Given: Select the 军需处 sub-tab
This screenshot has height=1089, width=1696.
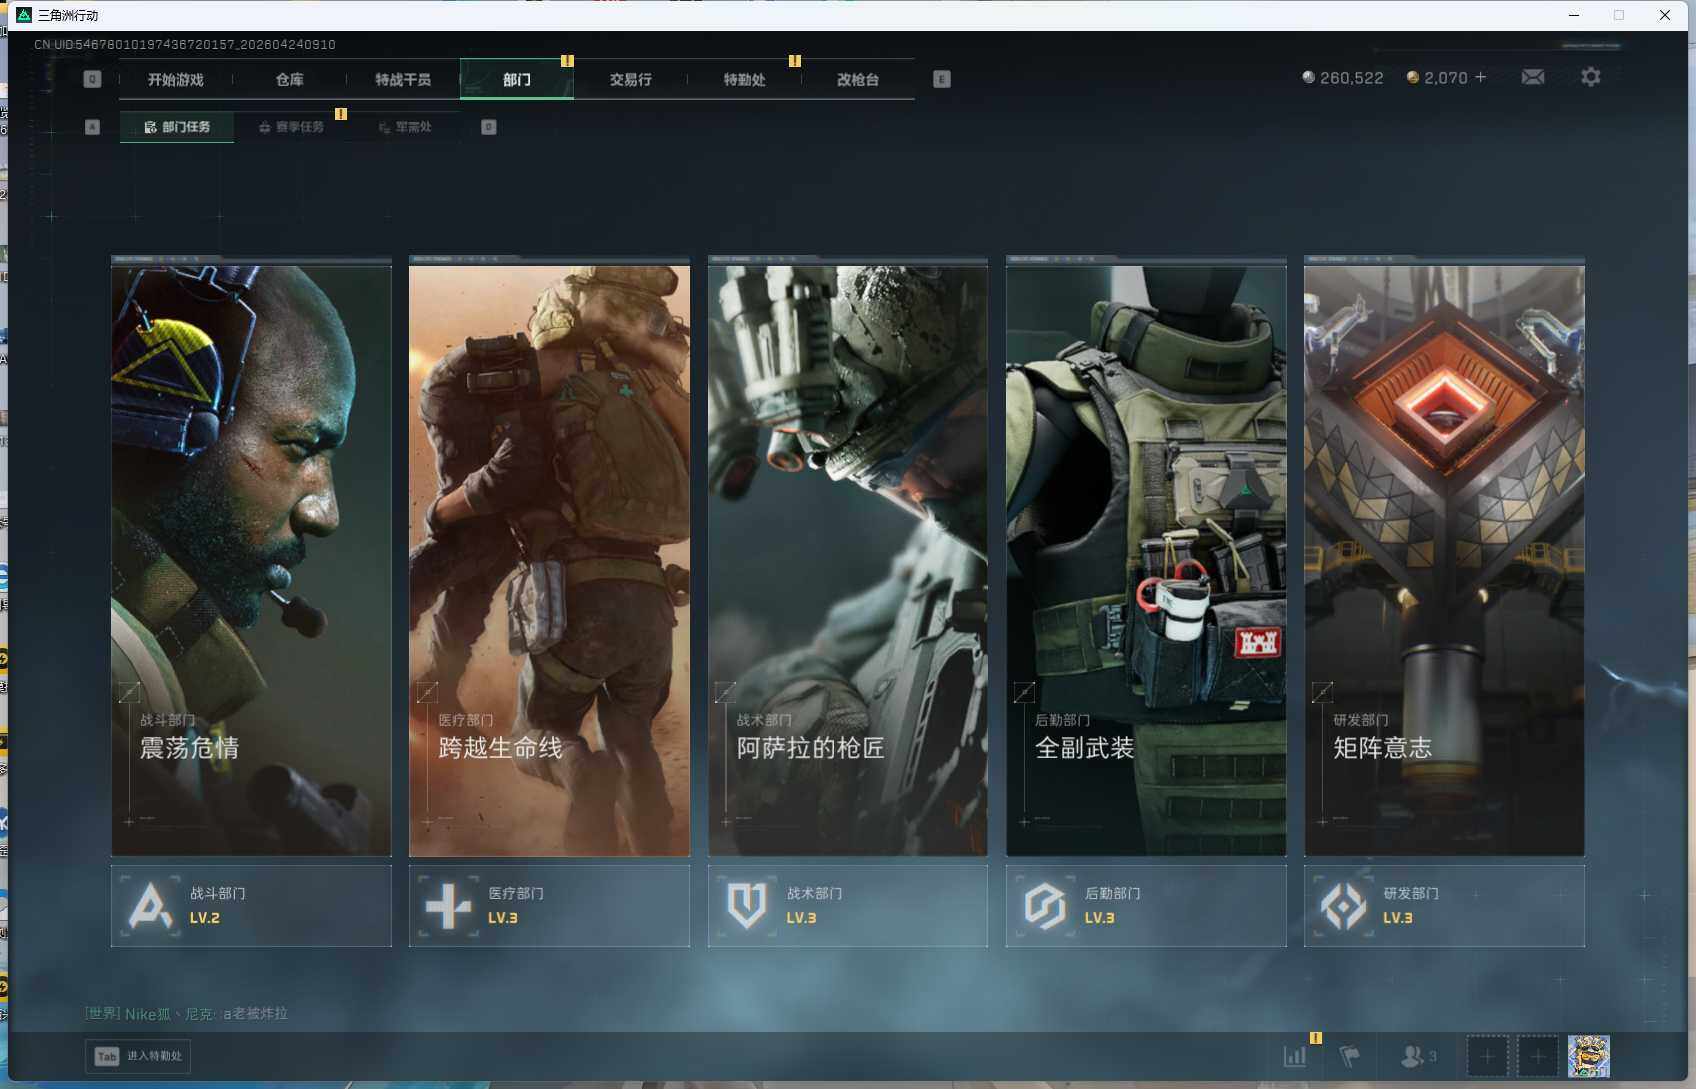Looking at the screenshot, I should (x=405, y=127).
